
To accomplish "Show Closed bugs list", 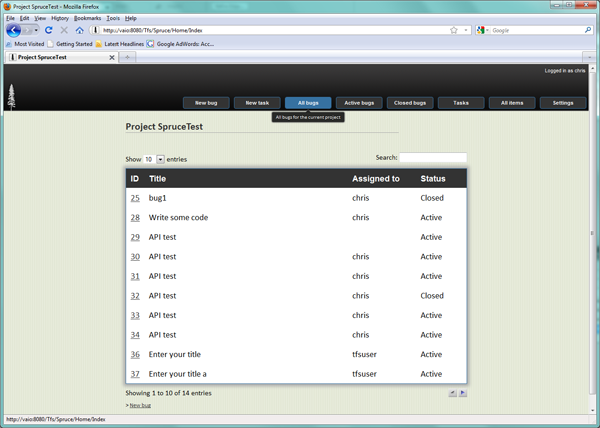I will 410,103.
